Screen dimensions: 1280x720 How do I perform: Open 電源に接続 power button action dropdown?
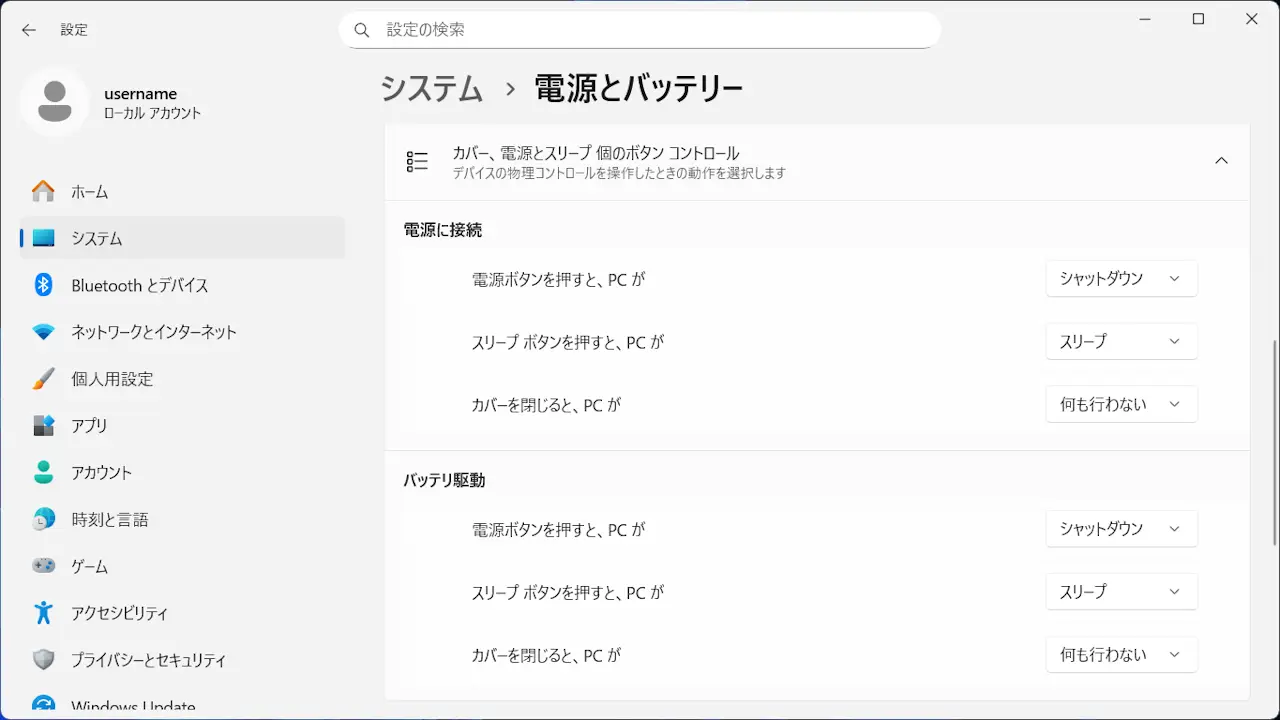click(x=1121, y=278)
